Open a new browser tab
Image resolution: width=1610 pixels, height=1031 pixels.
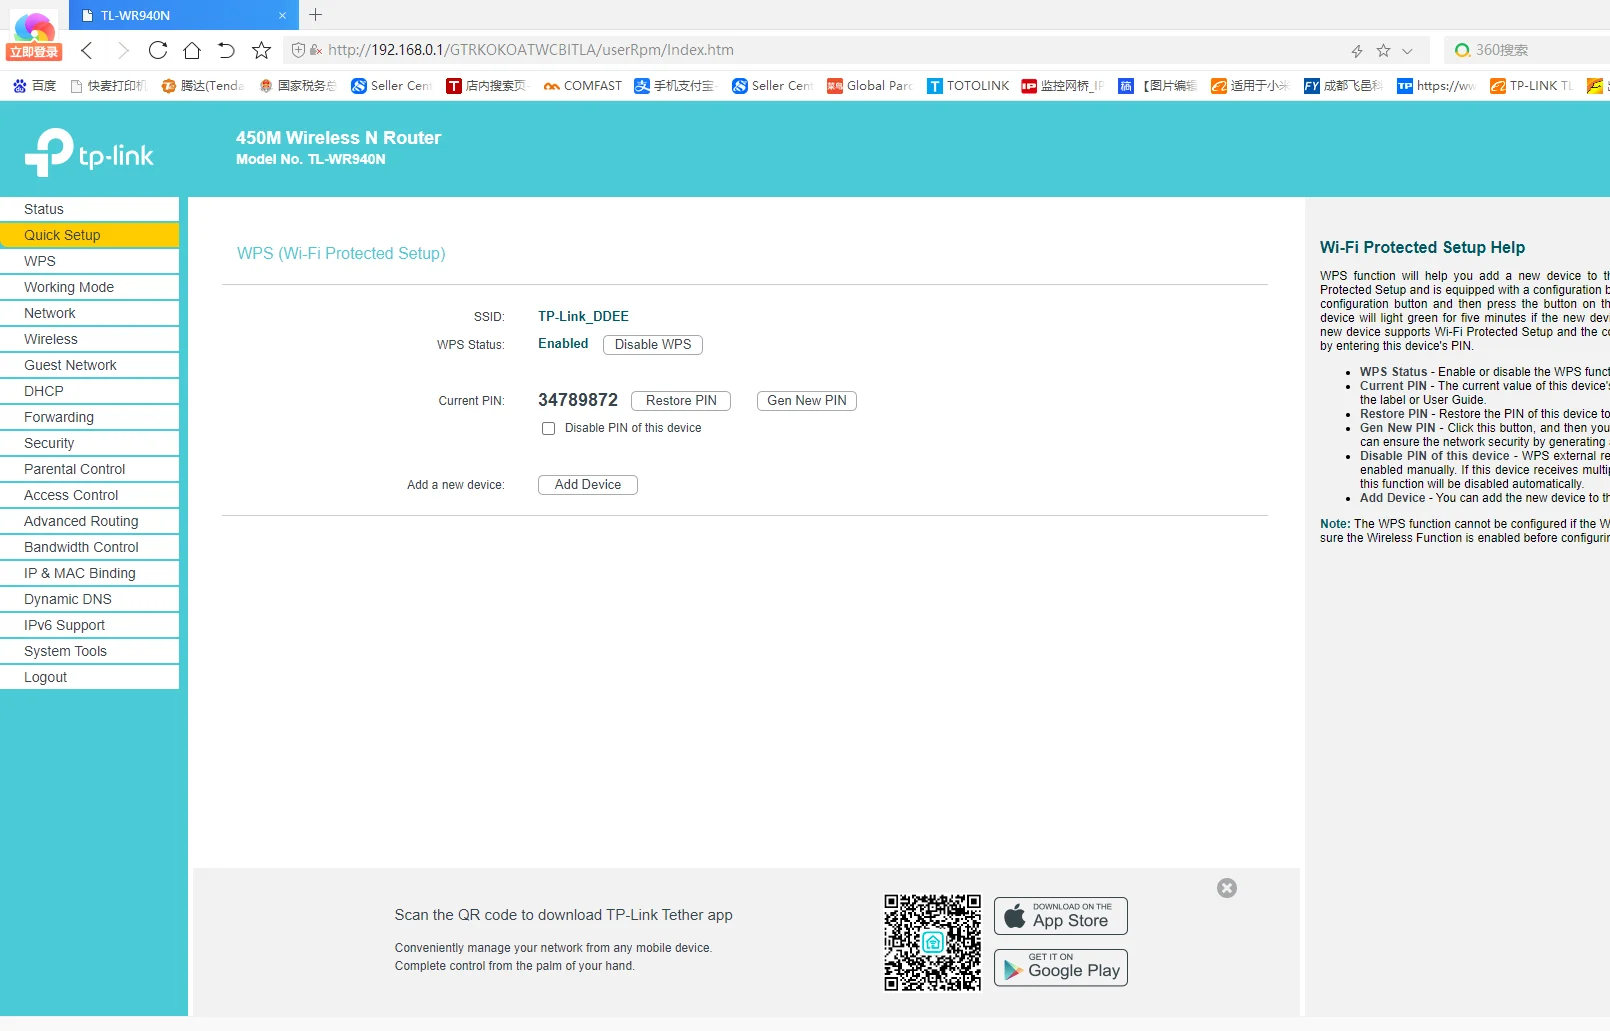(x=316, y=15)
